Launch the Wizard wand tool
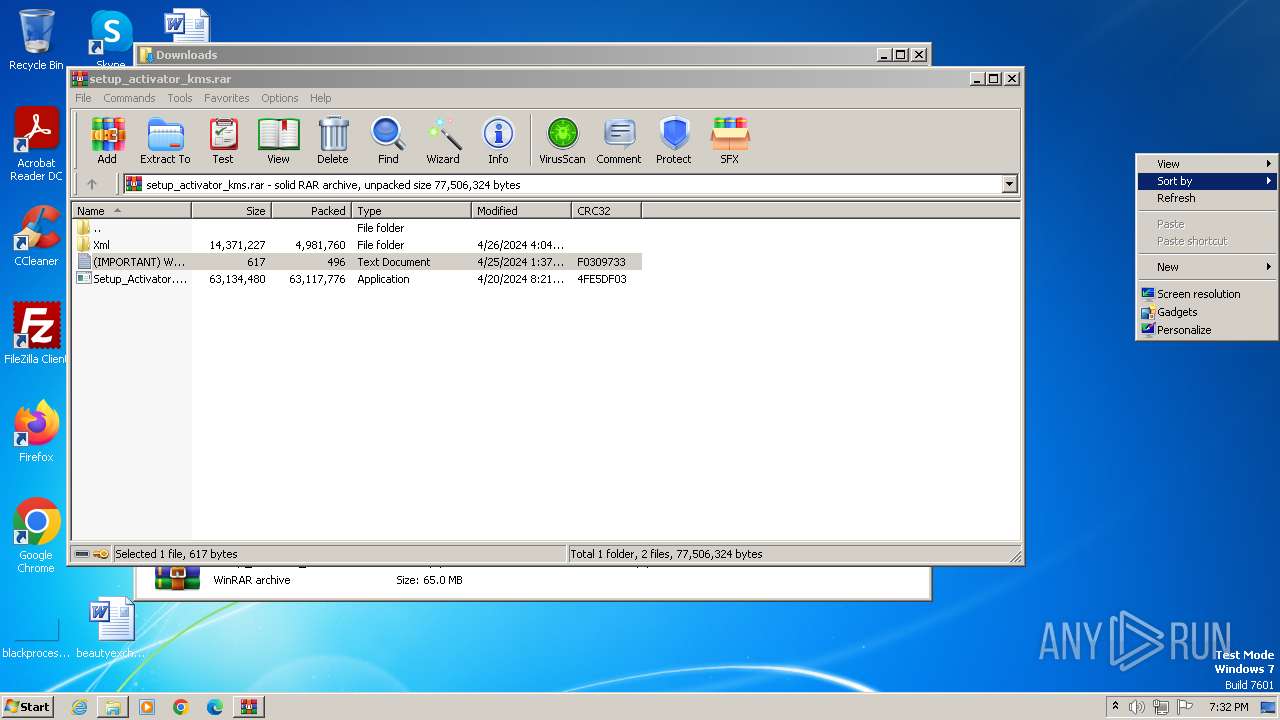The image size is (1280, 720). coord(443,140)
